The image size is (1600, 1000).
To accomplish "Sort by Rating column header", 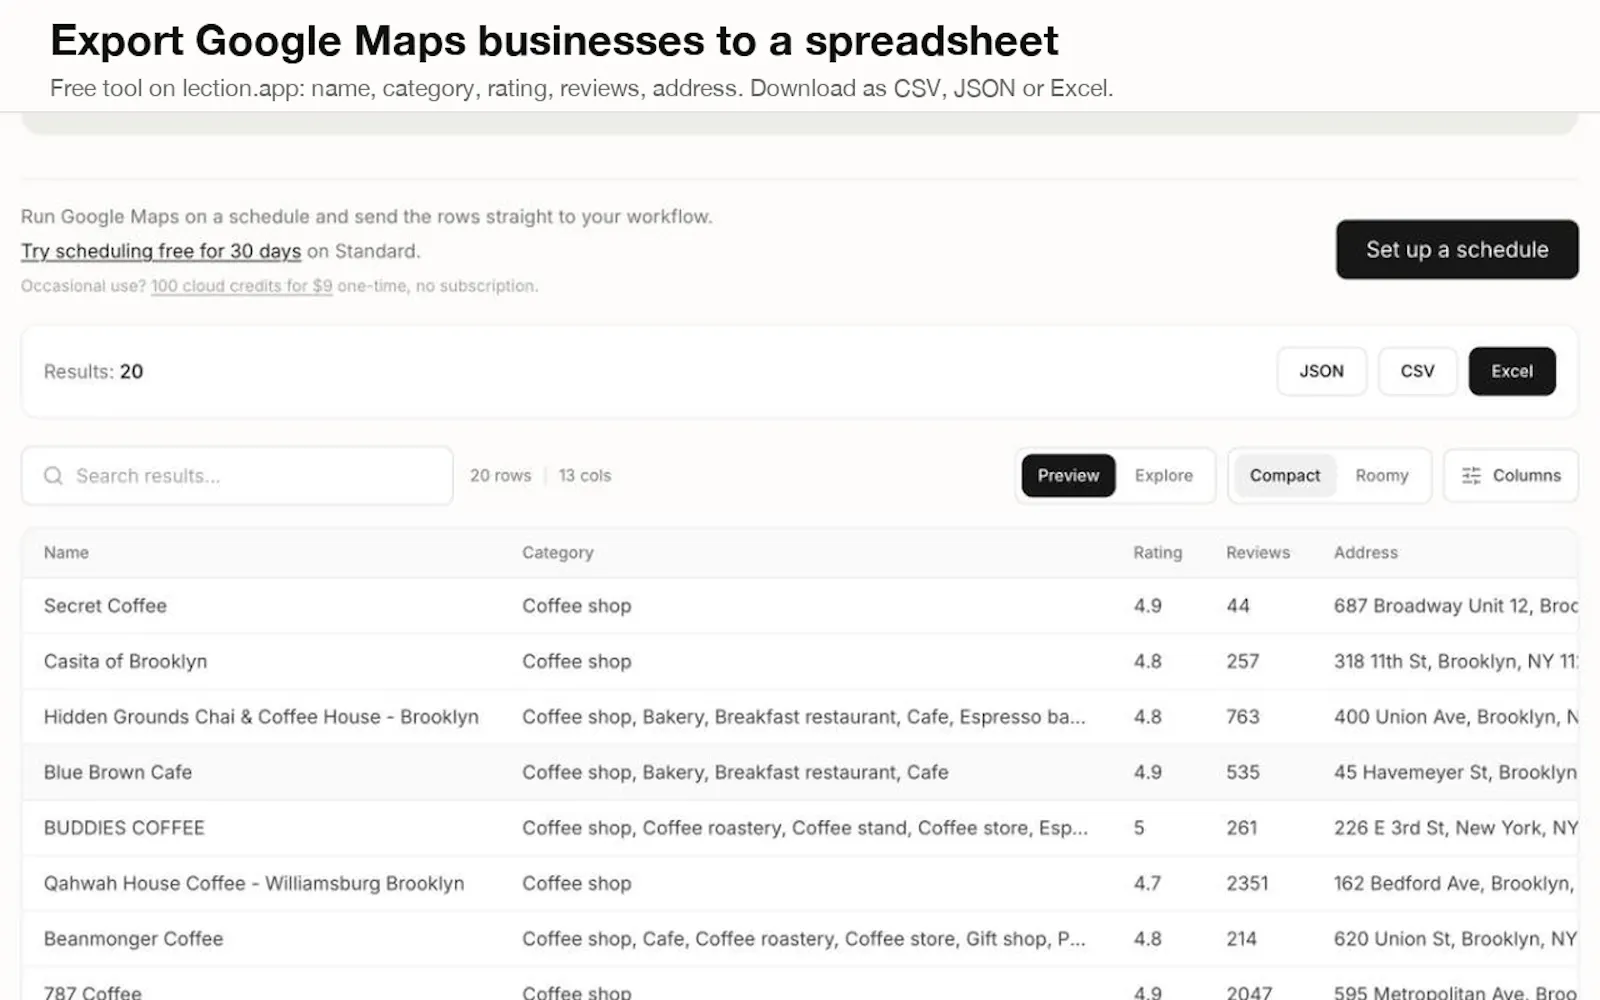I will pyautogui.click(x=1157, y=553).
